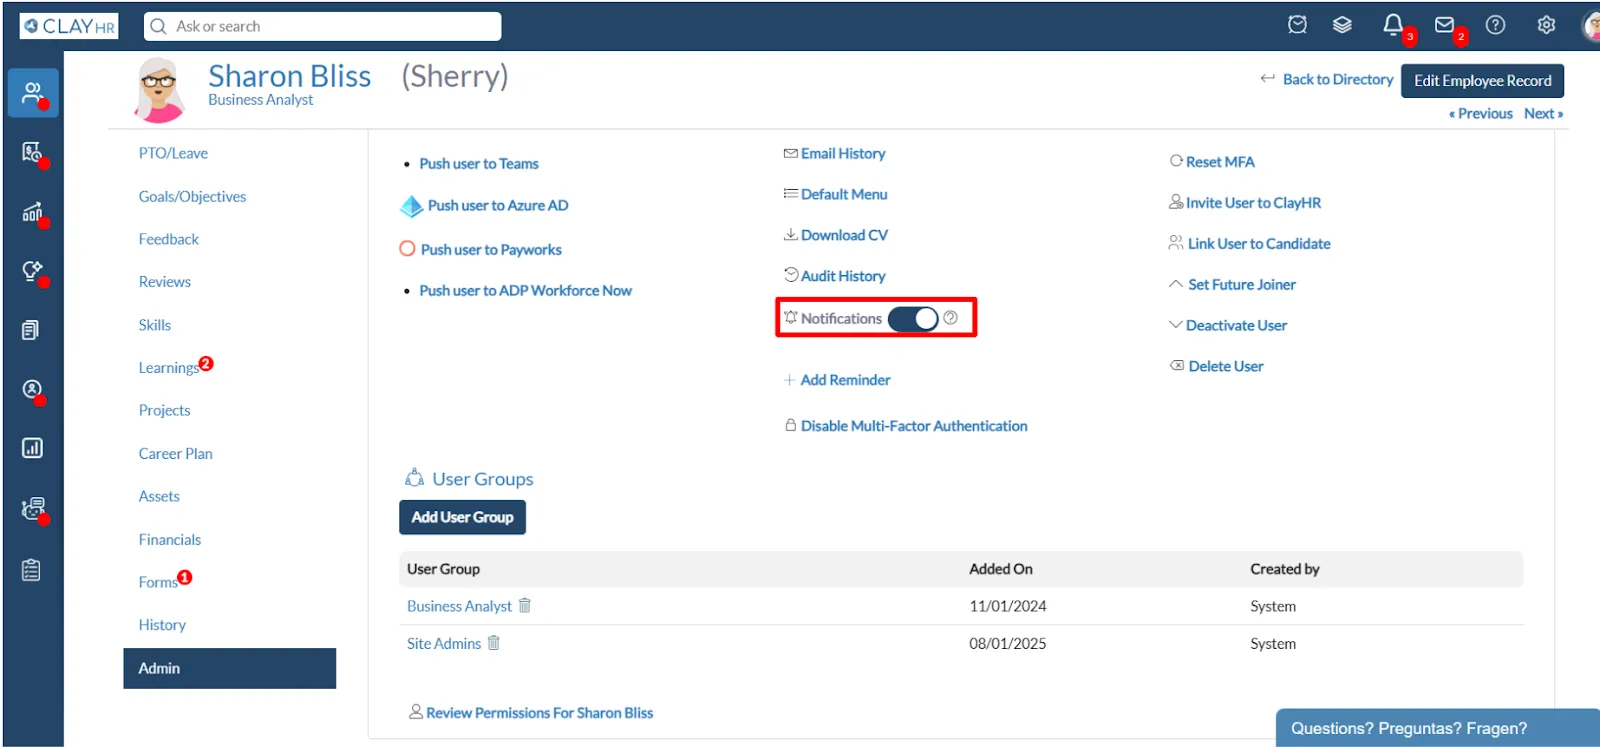The width and height of the screenshot is (1600, 747).
Task: Delete Business Analyst group trash icon
Action: pyautogui.click(x=525, y=605)
